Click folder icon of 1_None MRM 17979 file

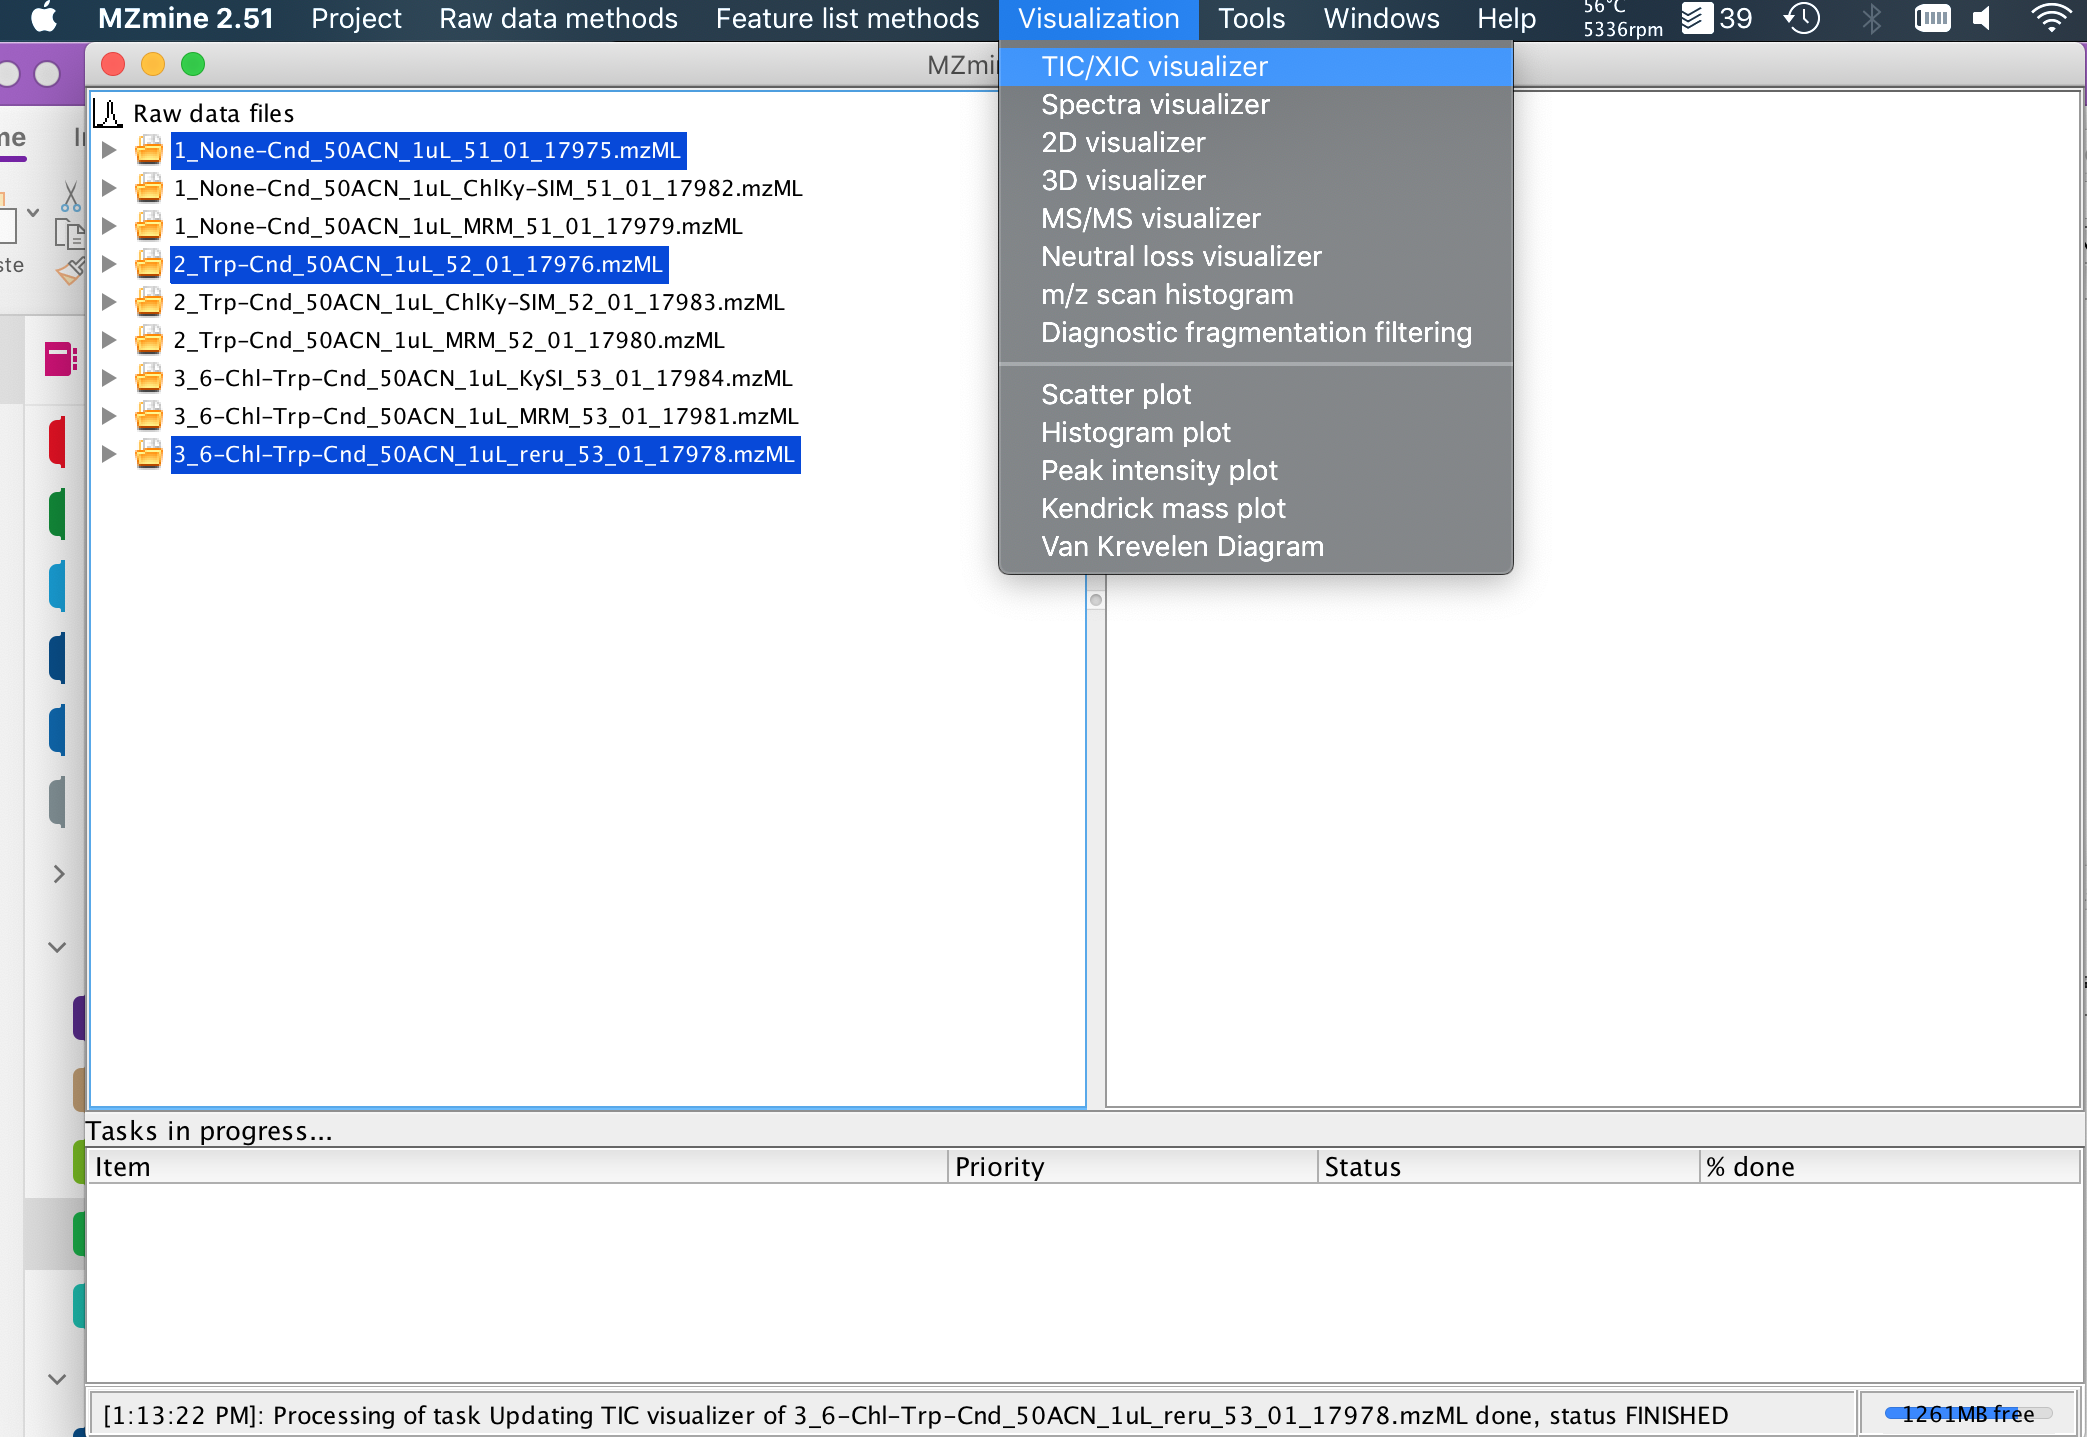pyautogui.click(x=149, y=226)
